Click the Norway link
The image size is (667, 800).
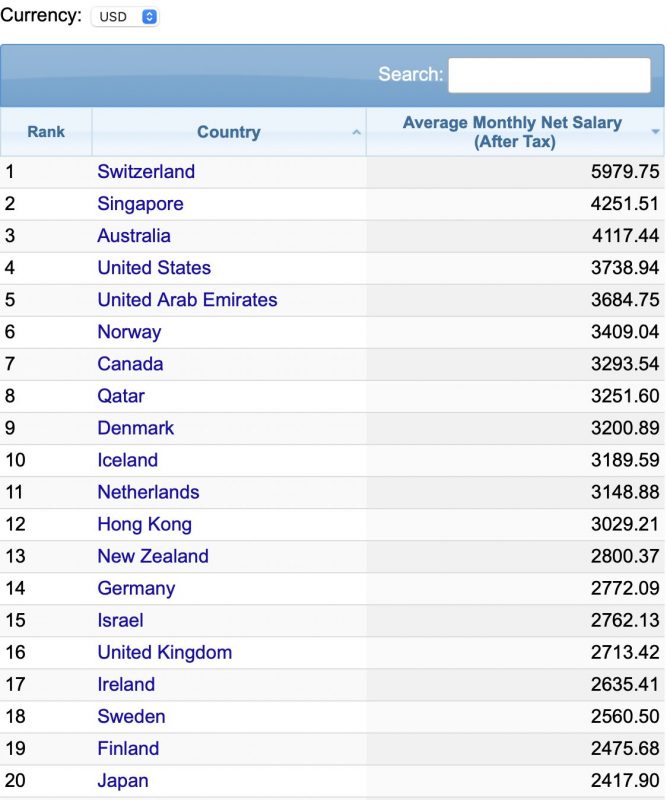(129, 332)
